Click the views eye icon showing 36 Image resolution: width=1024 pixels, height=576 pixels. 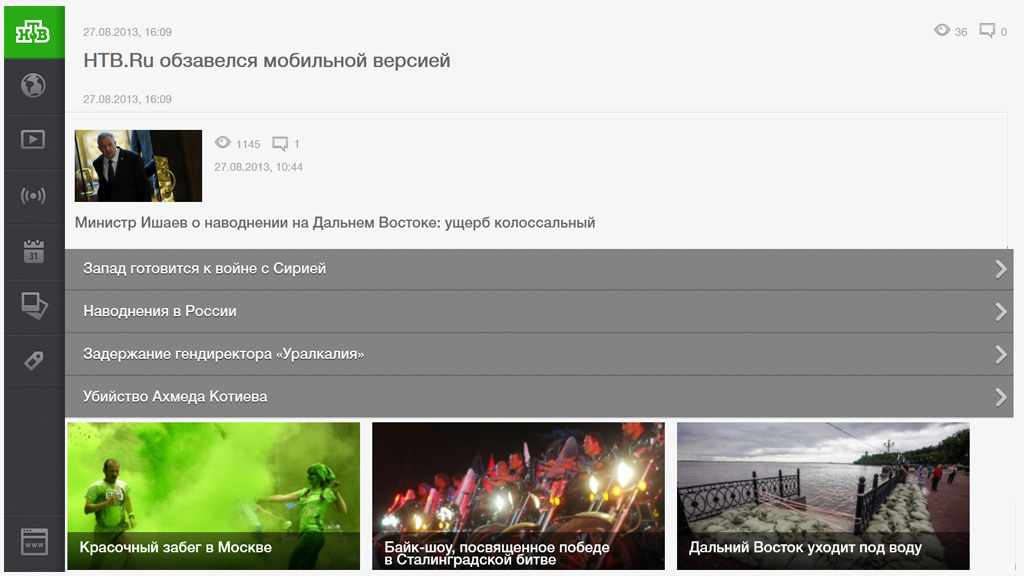[x=942, y=31]
